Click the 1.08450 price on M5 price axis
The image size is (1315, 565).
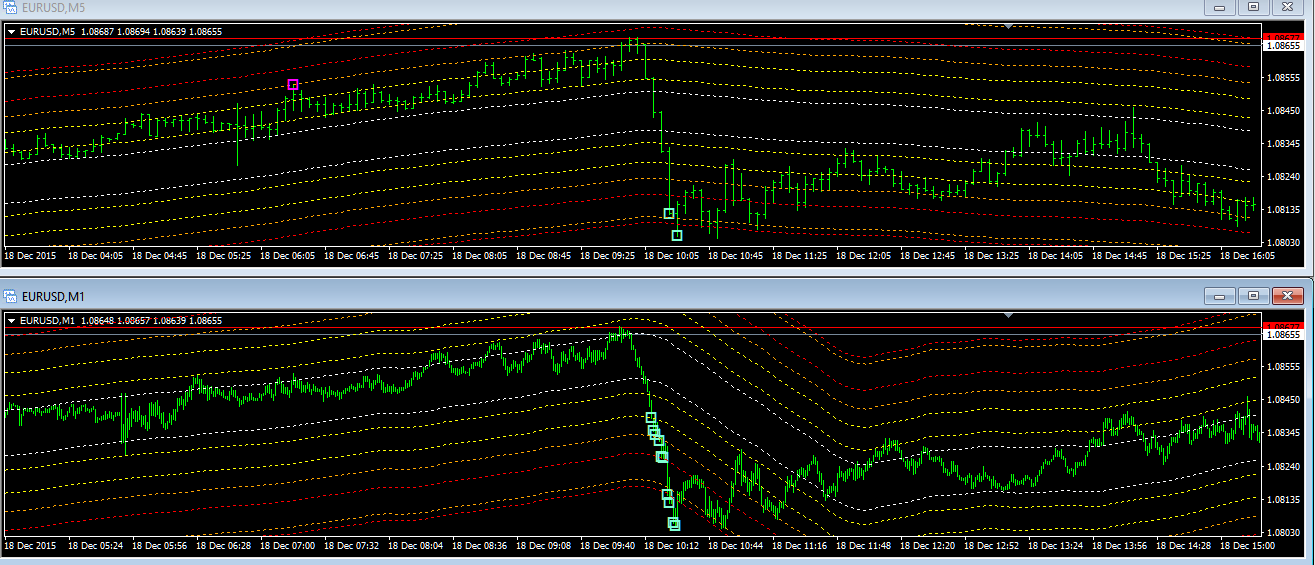click(x=1283, y=110)
